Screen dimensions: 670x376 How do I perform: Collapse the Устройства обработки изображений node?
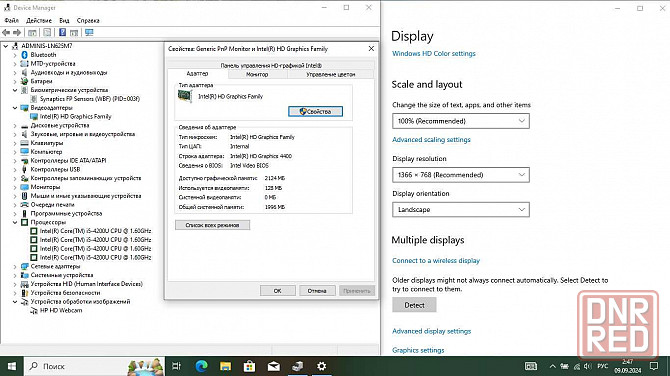15,302
